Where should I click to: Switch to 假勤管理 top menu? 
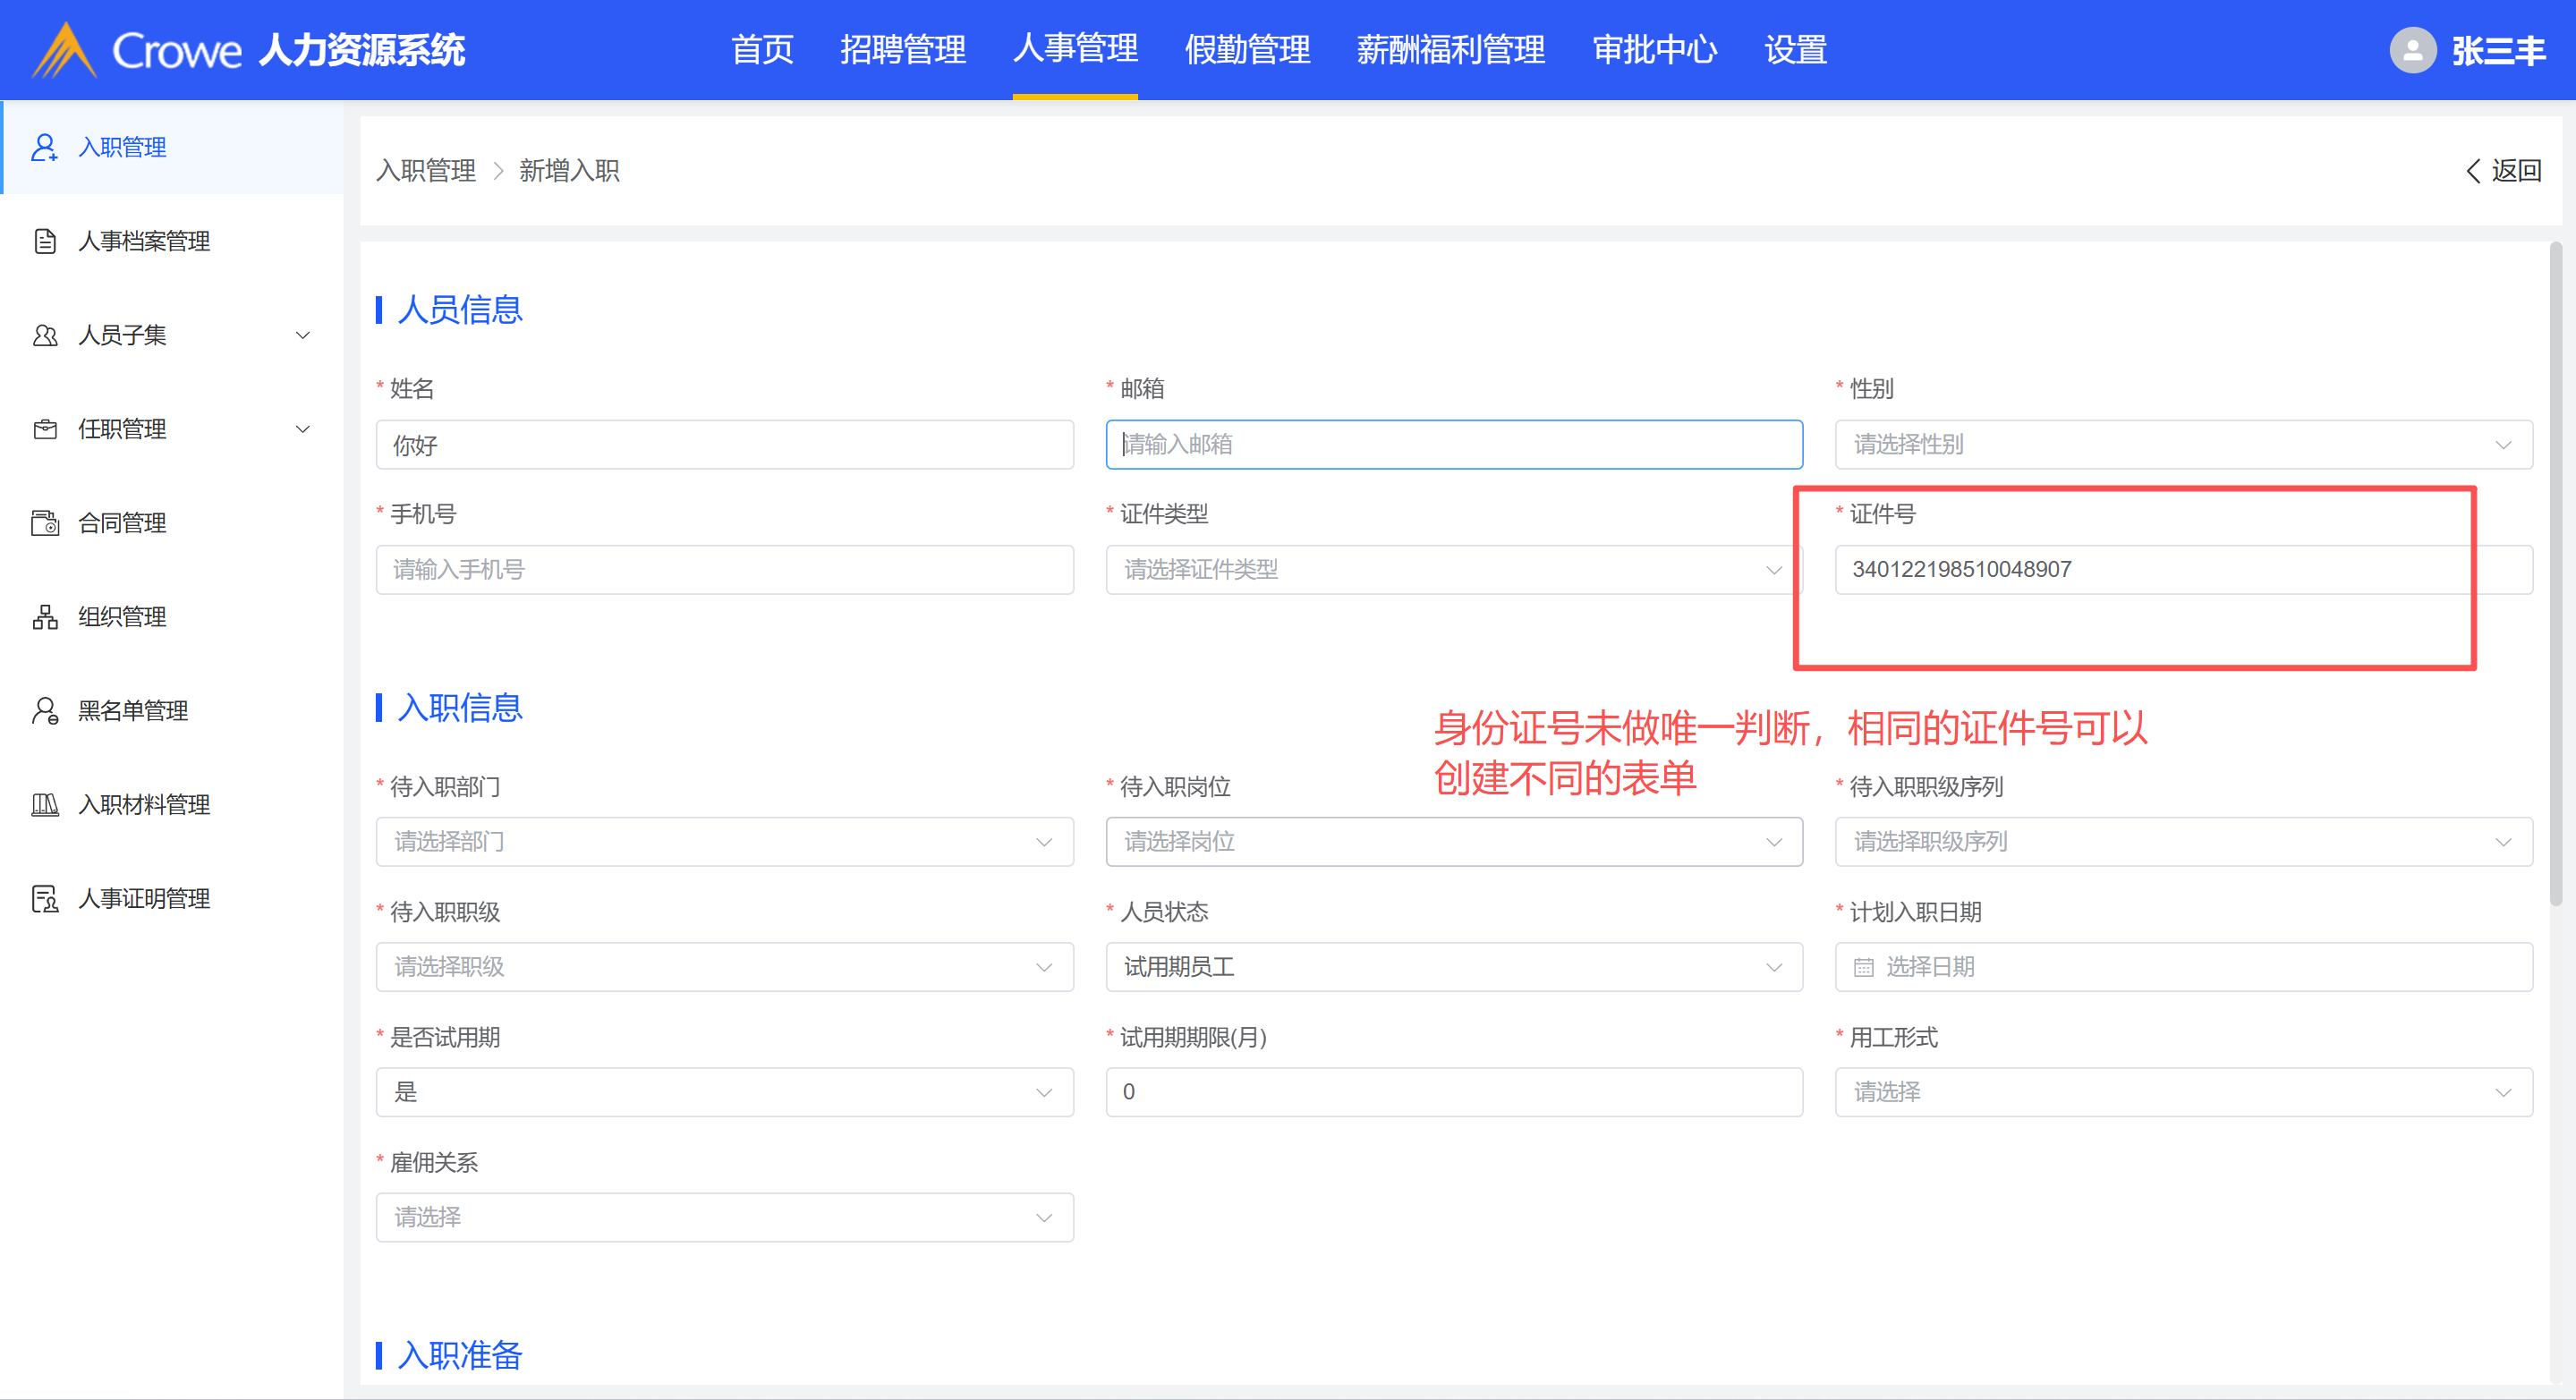click(x=1247, y=50)
